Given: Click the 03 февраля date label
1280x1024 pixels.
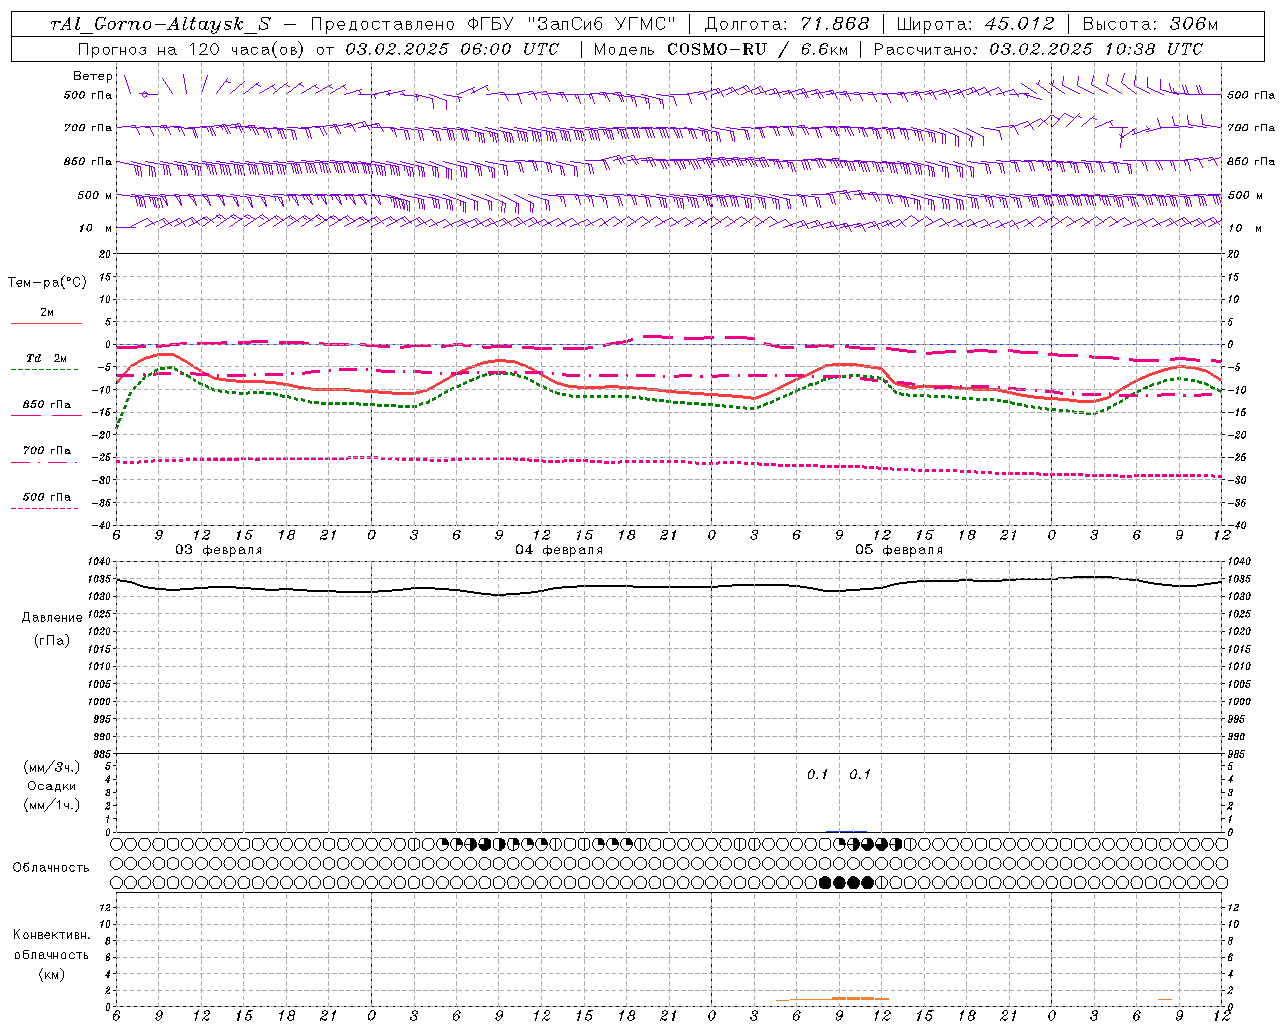Looking at the screenshot, I should tap(219, 550).
